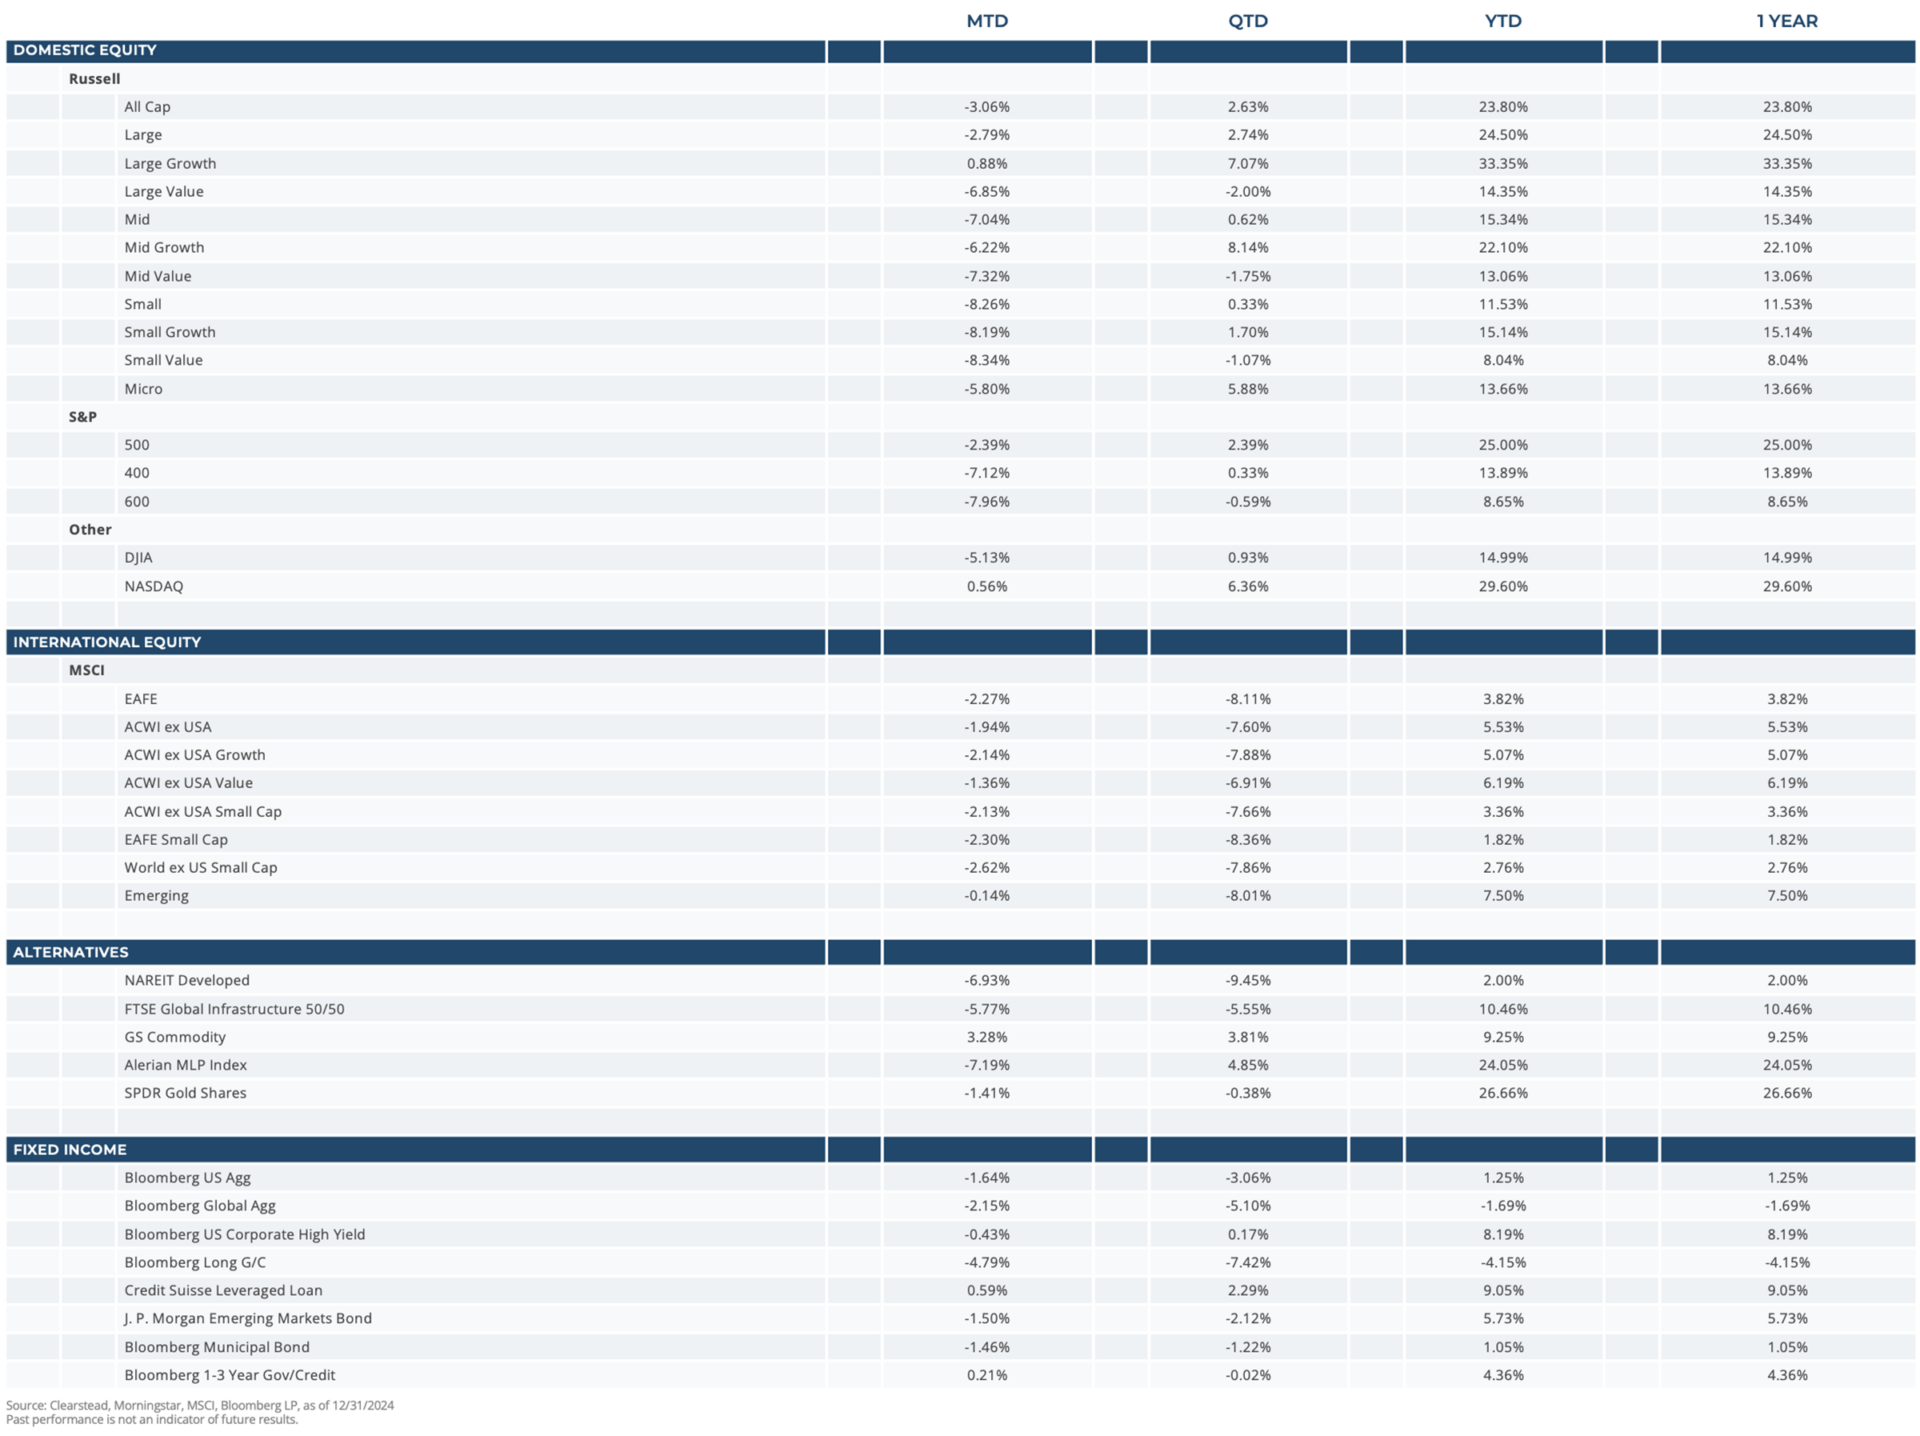Screen dimensions: 1920x1436
Task: Click the Alerian MLP Index label
Action: coord(185,1065)
